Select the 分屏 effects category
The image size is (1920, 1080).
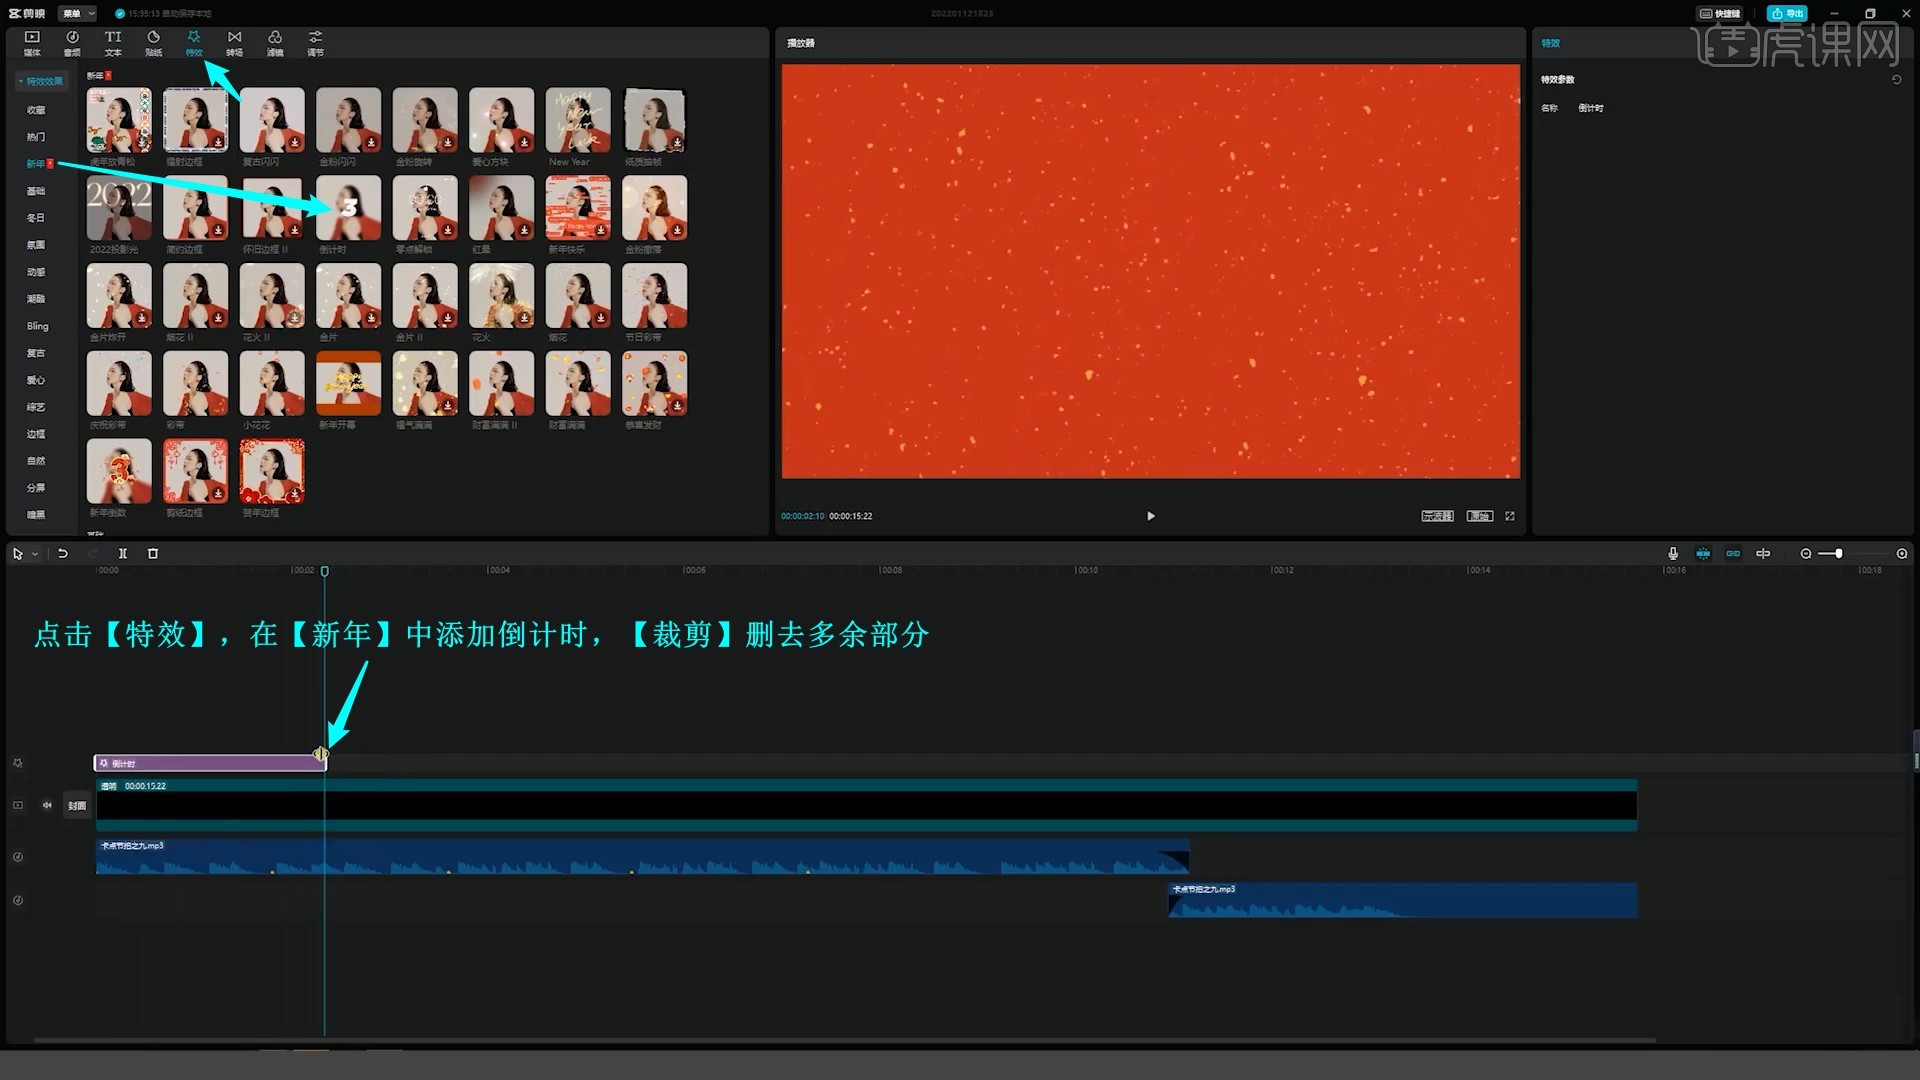(36, 488)
